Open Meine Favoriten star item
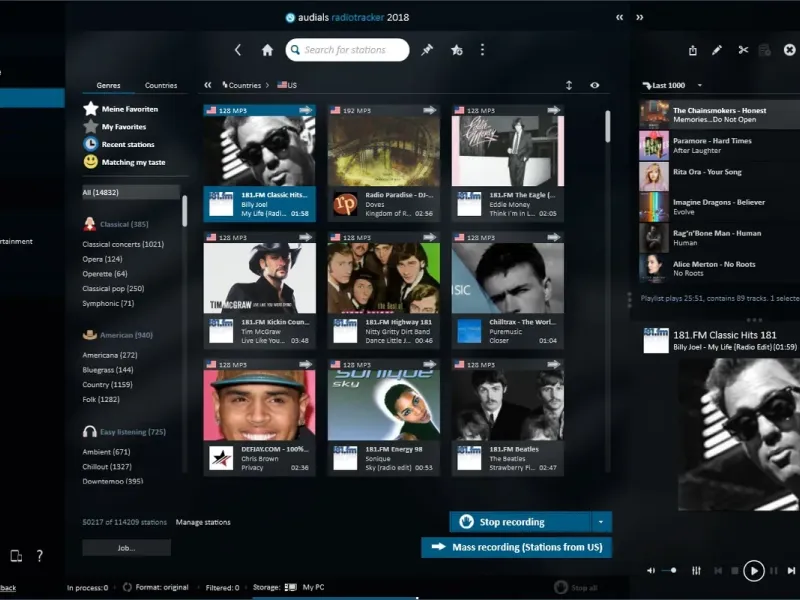The width and height of the screenshot is (800, 600). (x=121, y=109)
